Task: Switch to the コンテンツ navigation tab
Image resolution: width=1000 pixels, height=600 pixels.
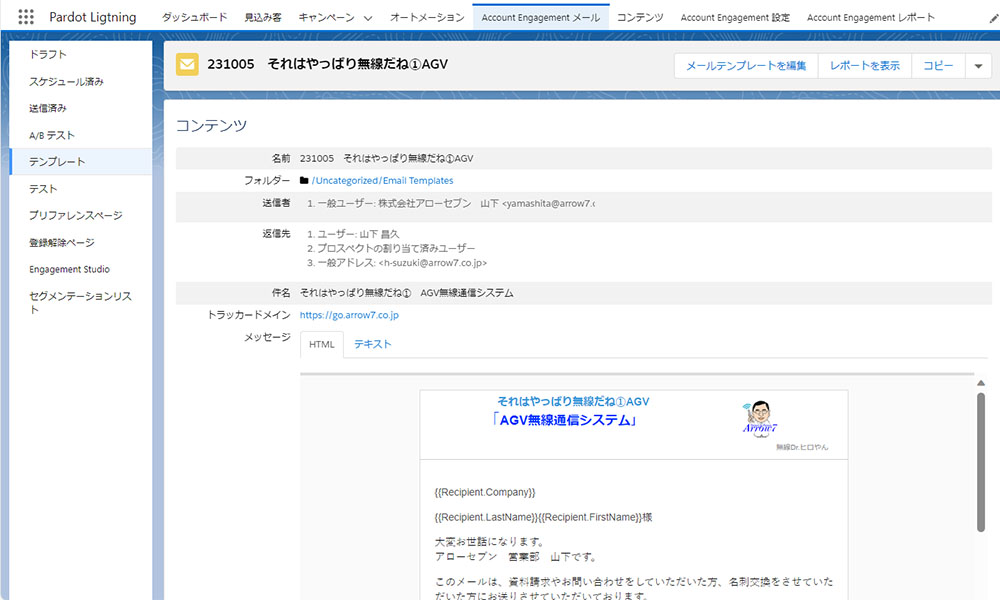Action: [640, 17]
